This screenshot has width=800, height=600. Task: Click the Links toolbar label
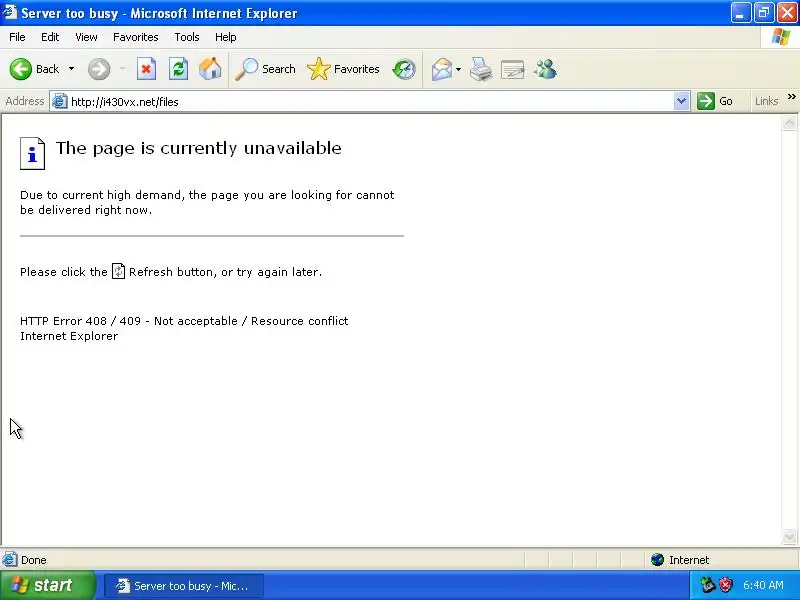[x=766, y=101]
